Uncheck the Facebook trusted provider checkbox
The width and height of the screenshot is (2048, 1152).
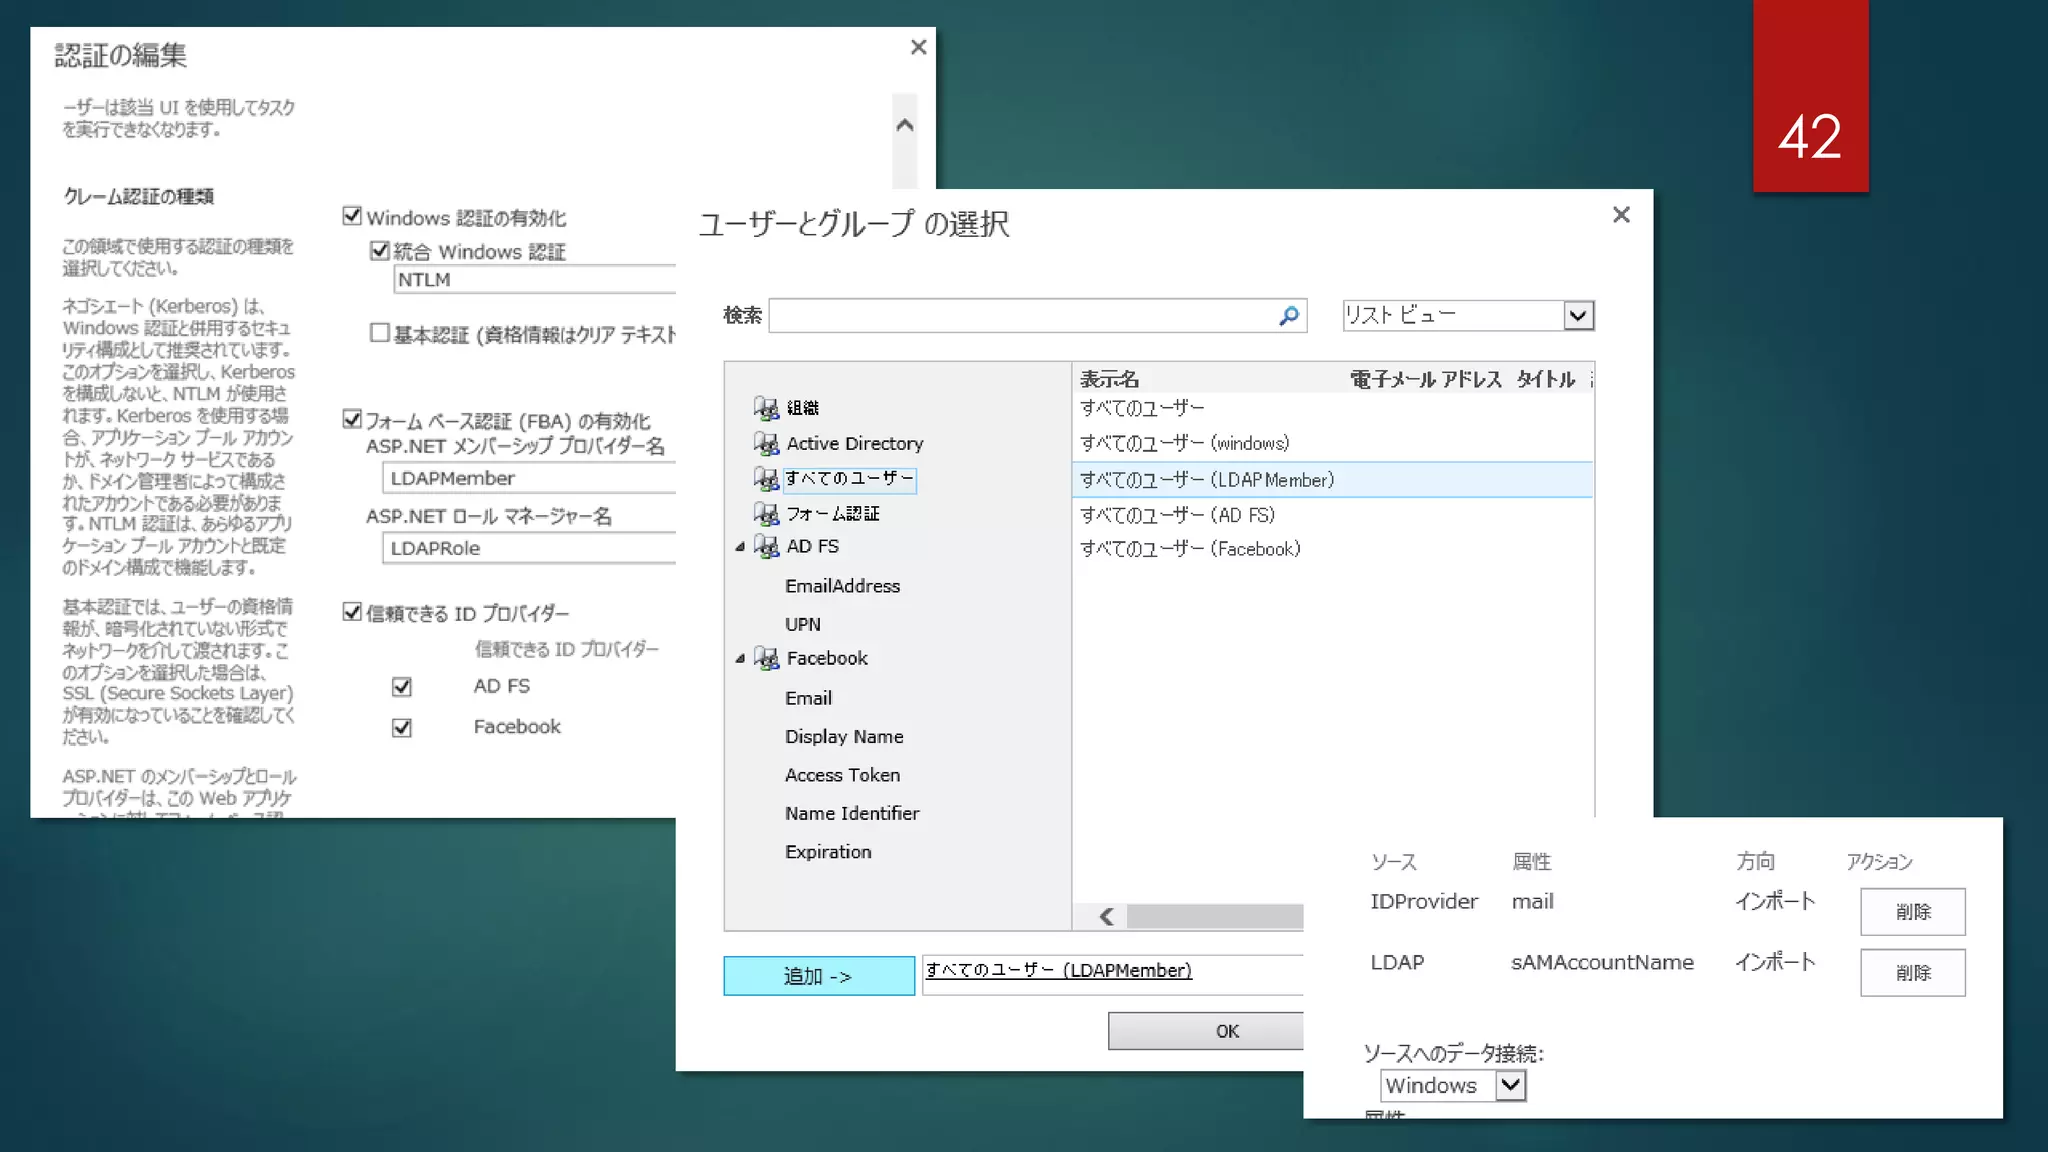(x=402, y=727)
